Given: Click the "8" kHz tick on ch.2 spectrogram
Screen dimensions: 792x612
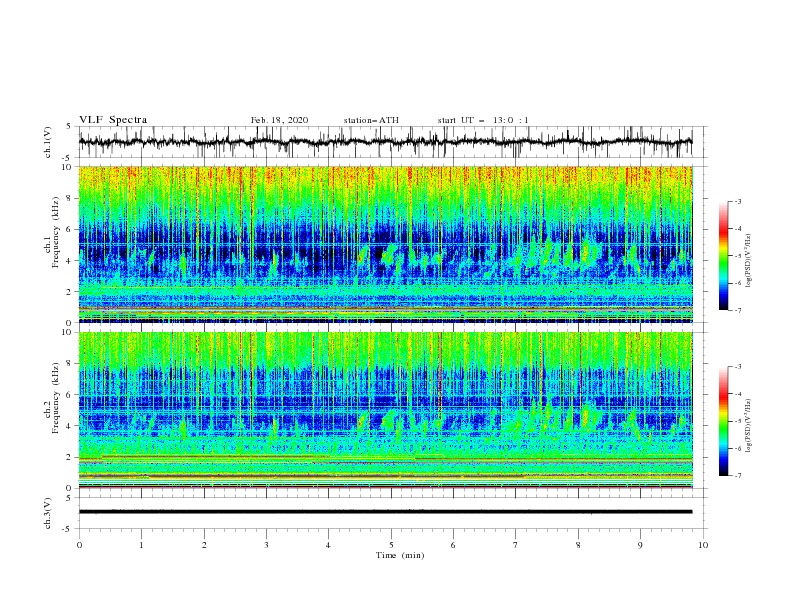Looking at the screenshot, I should click(70, 364).
